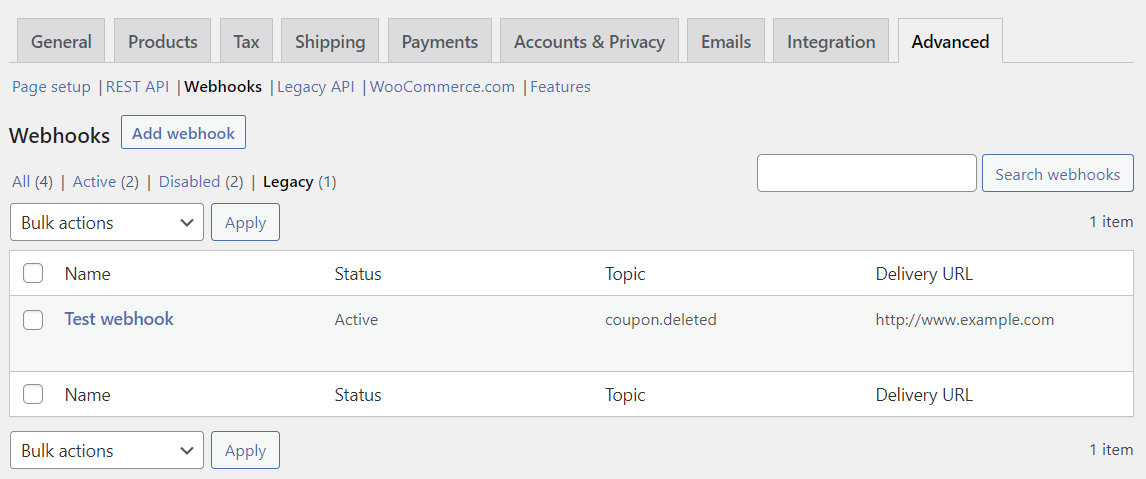Filter webhooks by Disabled status

click(189, 182)
